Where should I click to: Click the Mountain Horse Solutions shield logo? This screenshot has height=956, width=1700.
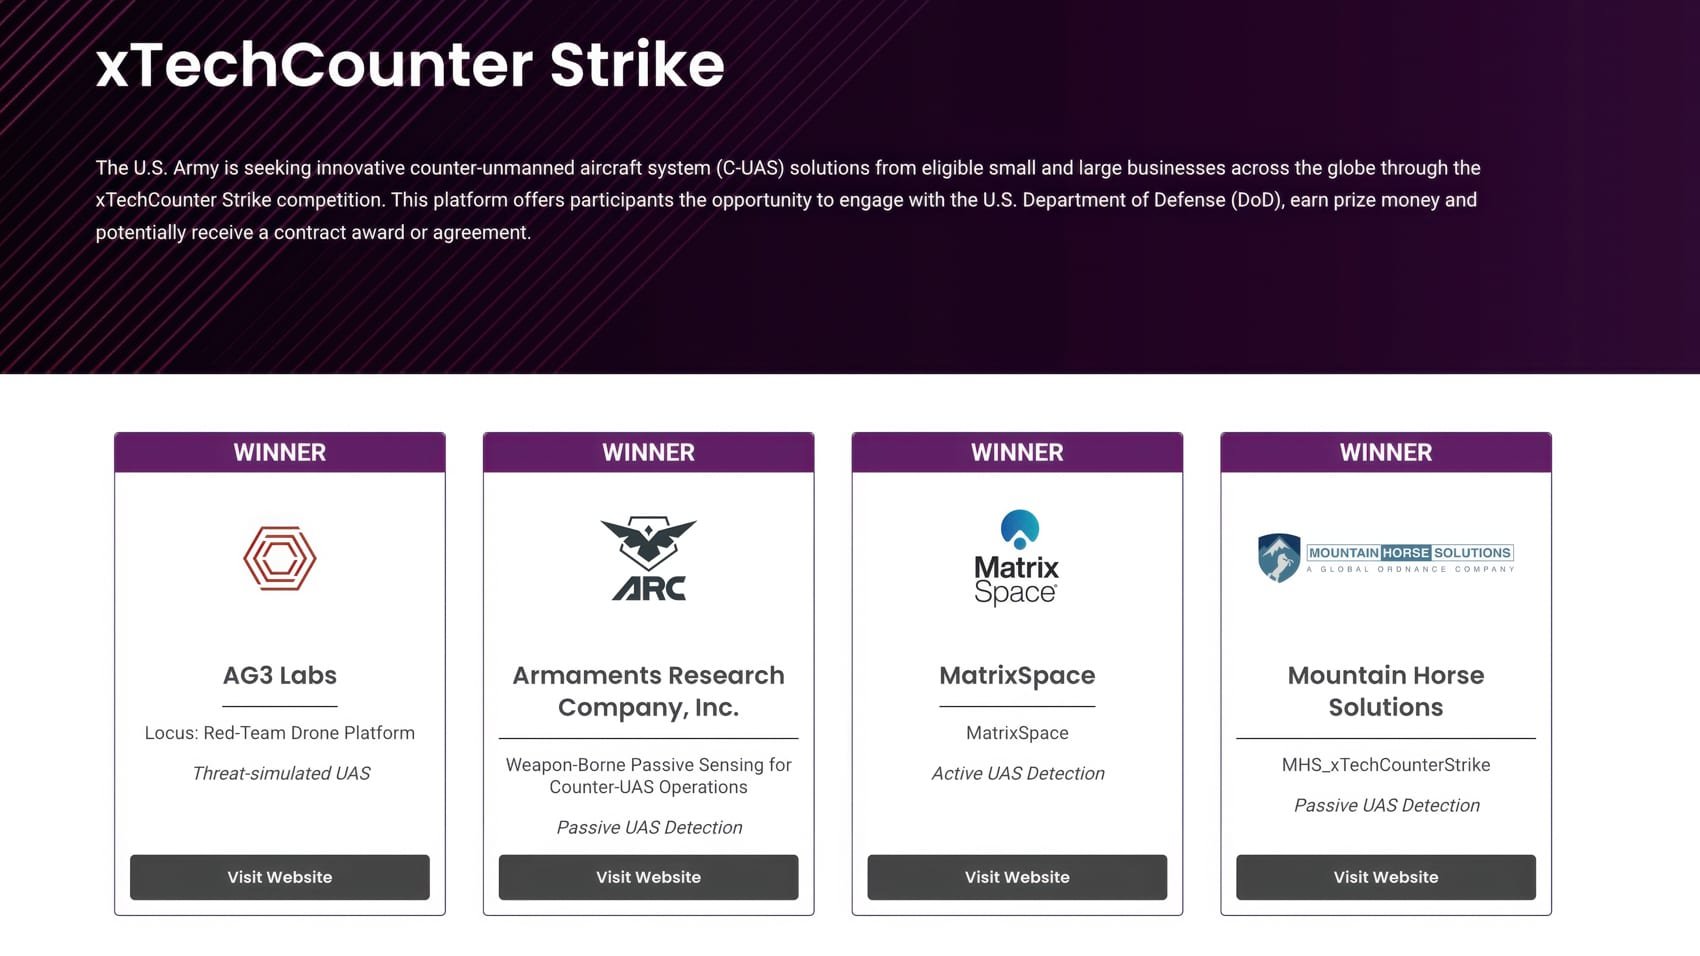coord(1279,558)
